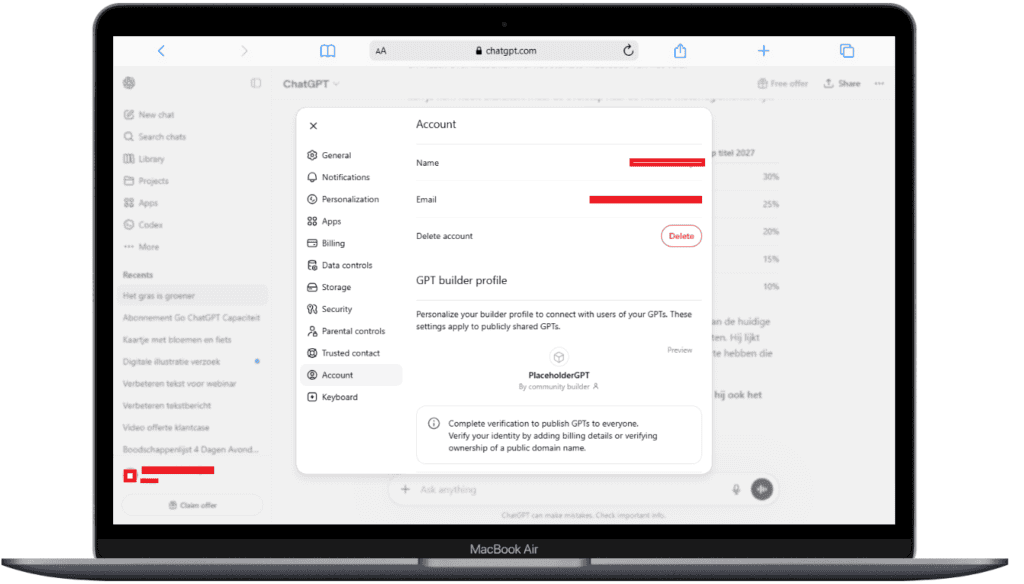Open the conversation options ellipsis menu
This screenshot has height=584, width=1024.
pyautogui.click(x=880, y=84)
